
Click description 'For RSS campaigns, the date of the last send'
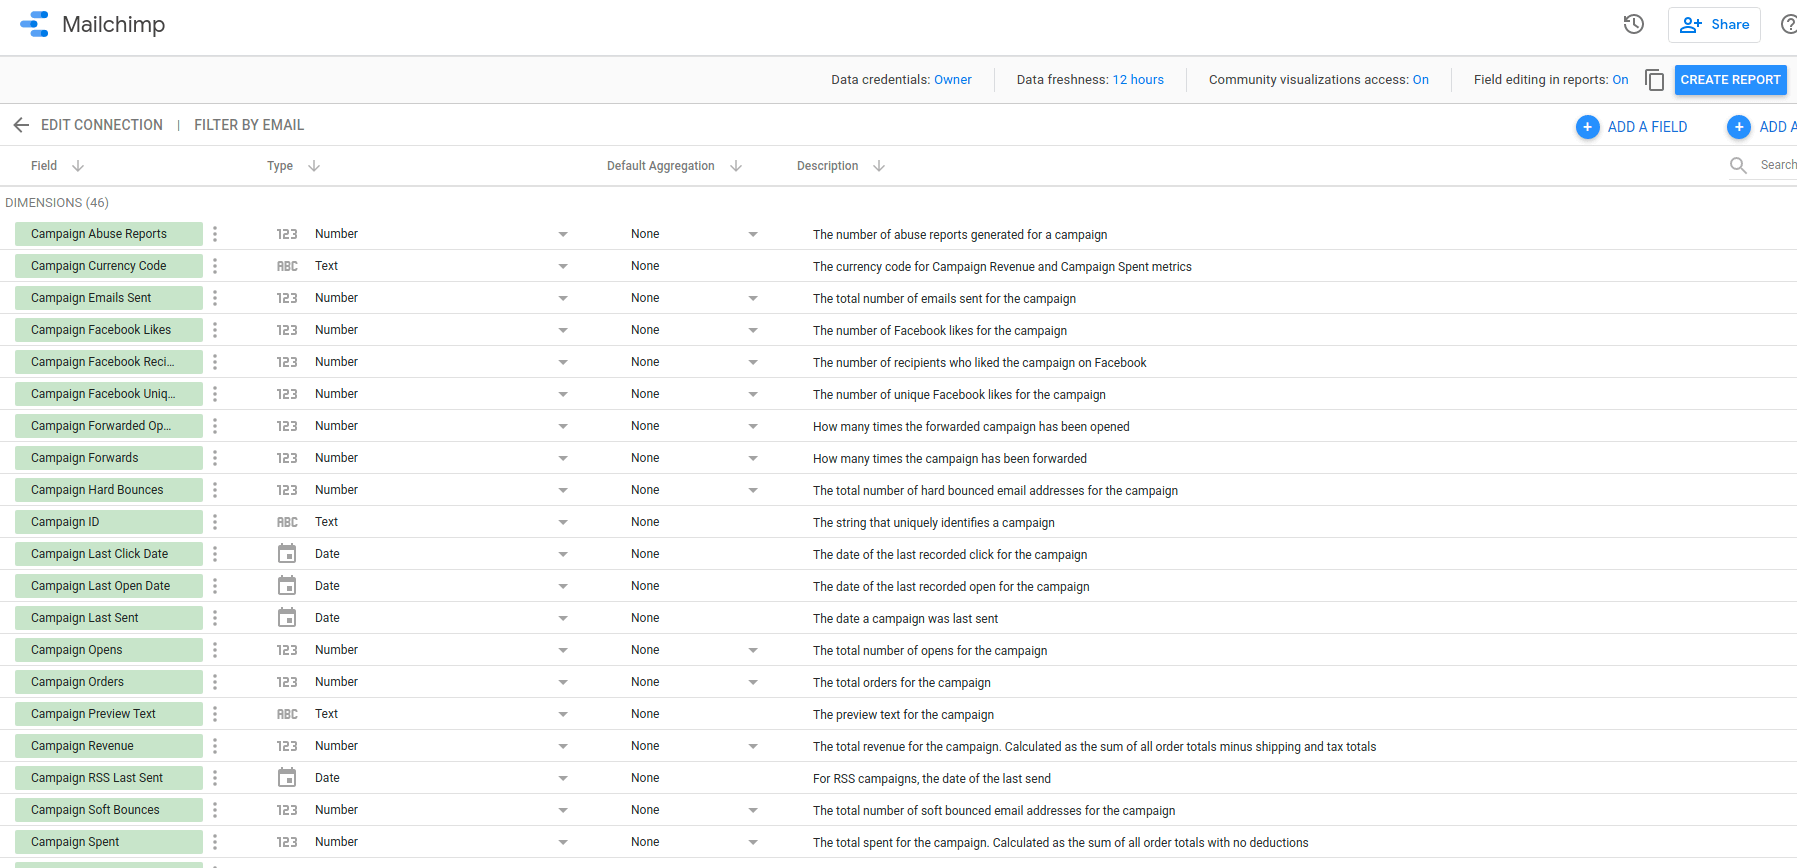(931, 779)
